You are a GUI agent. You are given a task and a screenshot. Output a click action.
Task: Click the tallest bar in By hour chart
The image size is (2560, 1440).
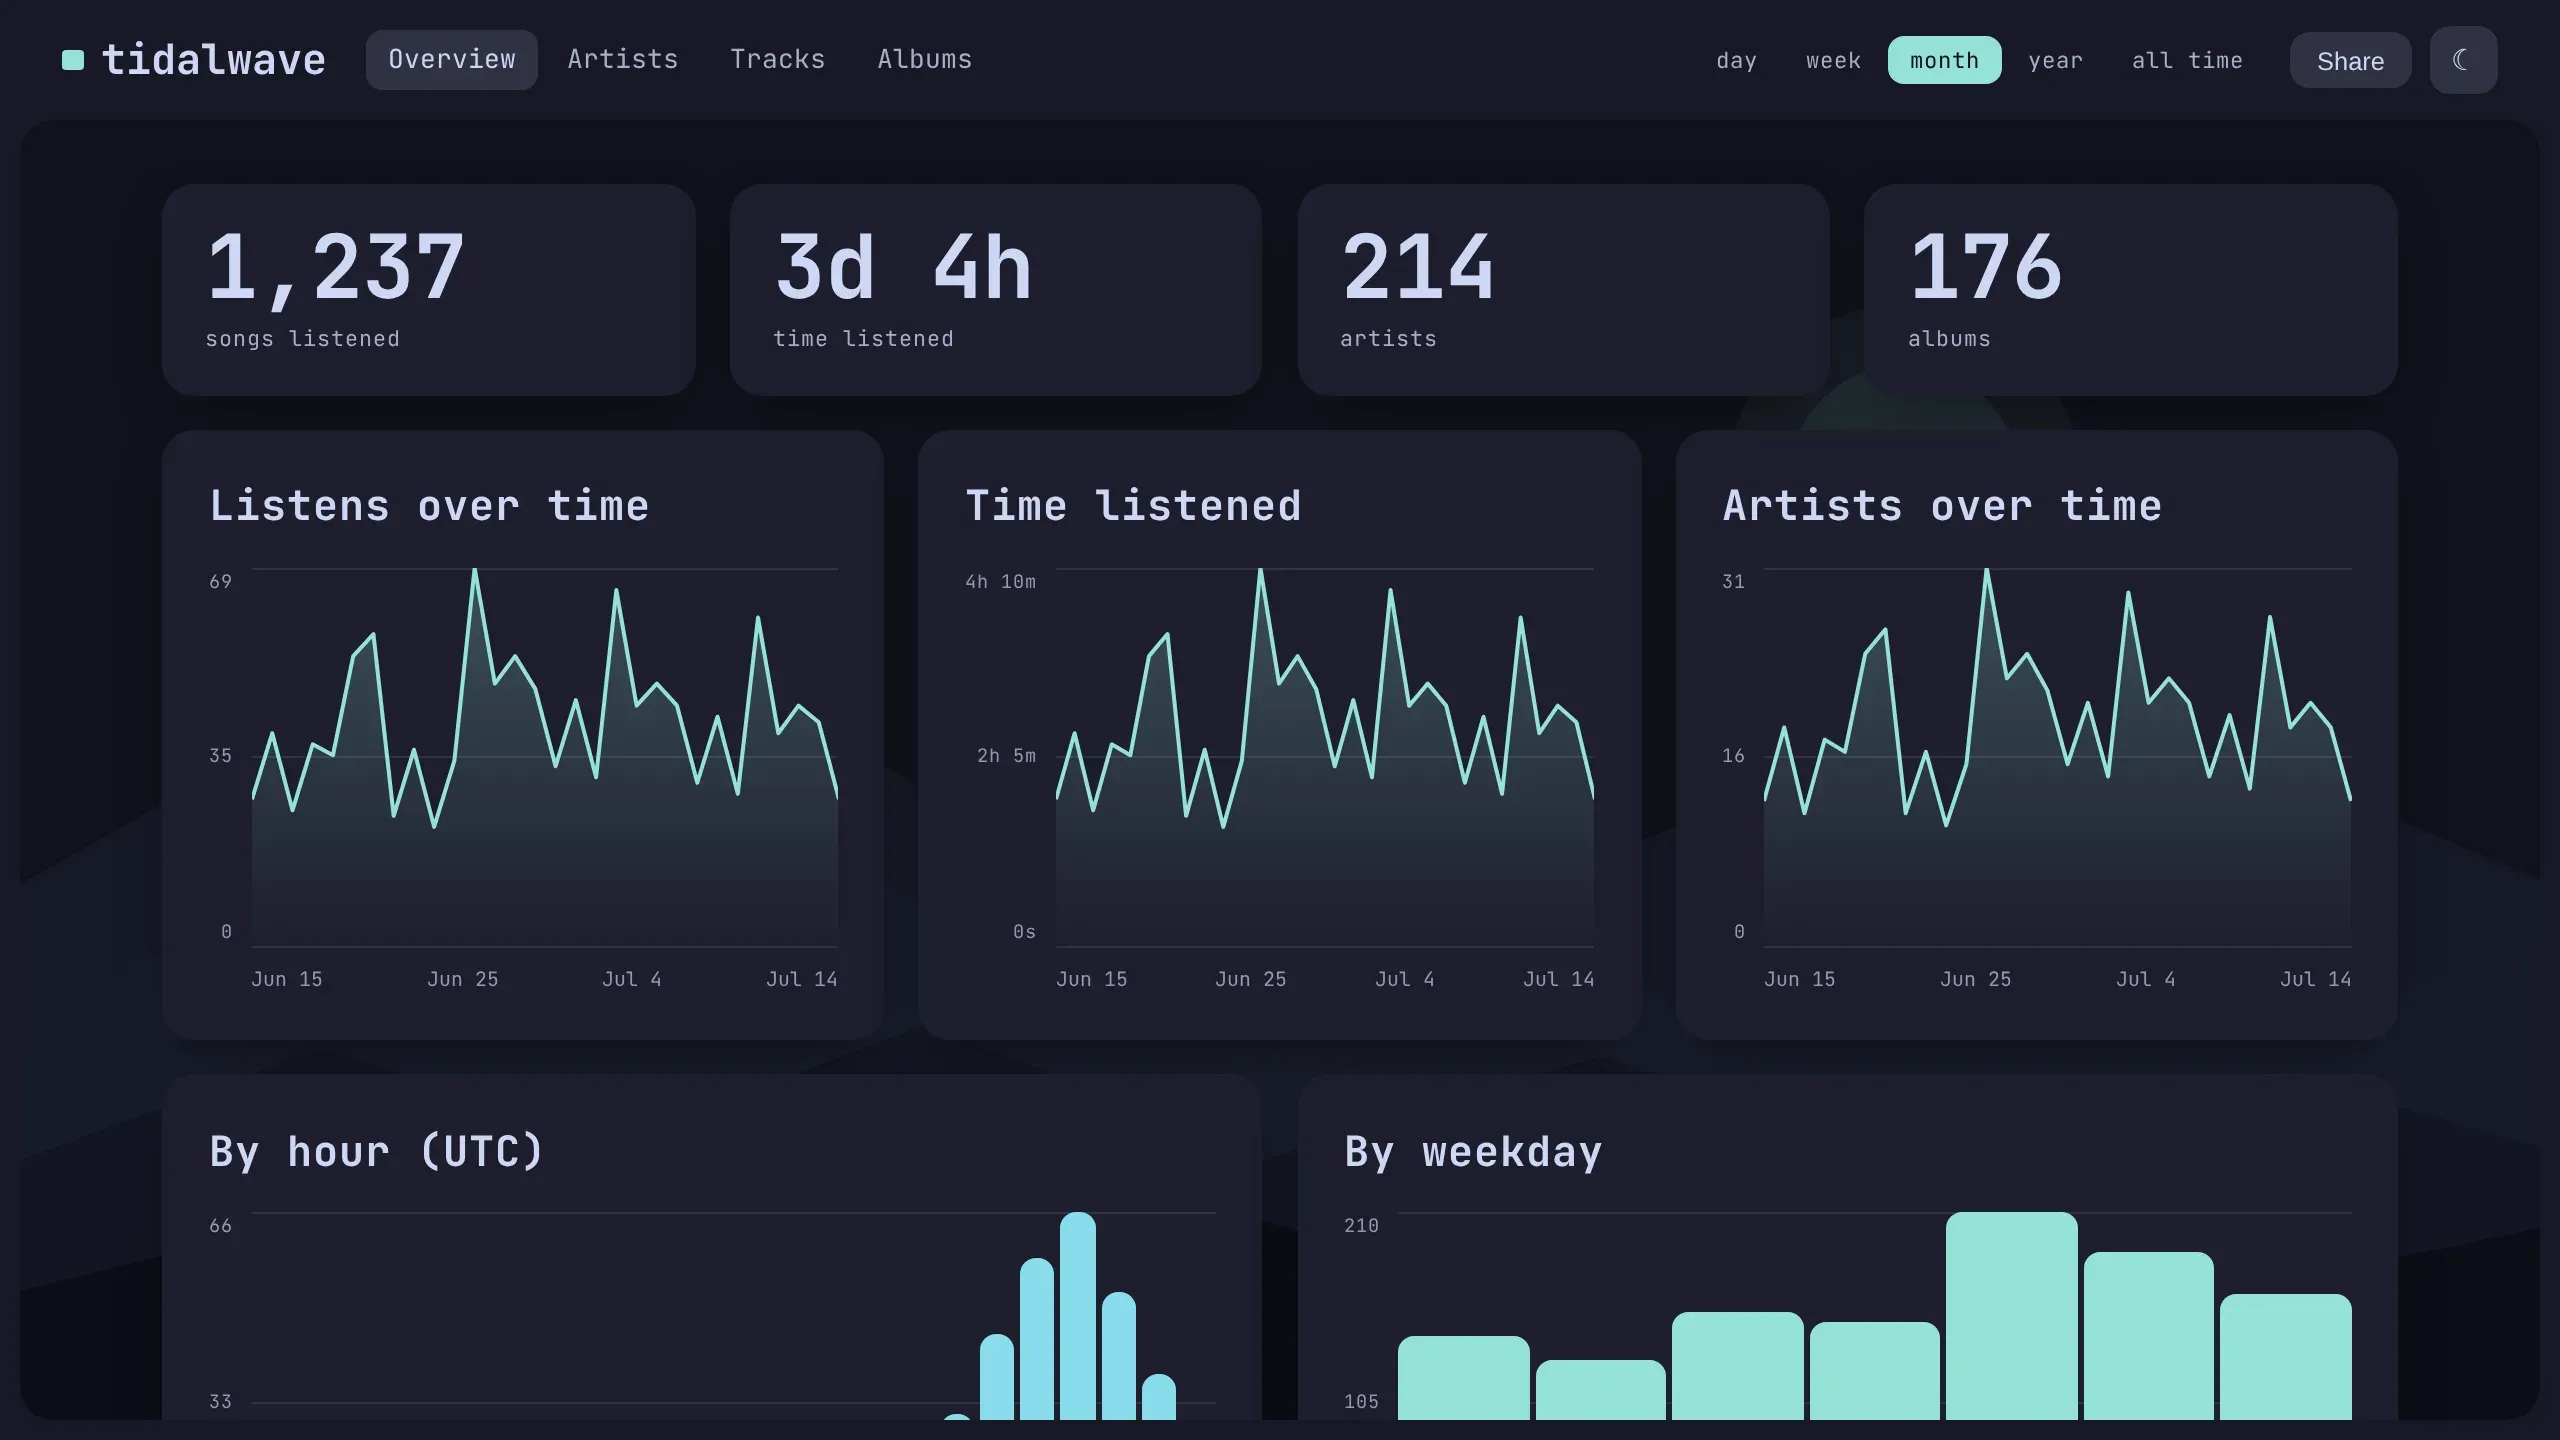click(1078, 1315)
